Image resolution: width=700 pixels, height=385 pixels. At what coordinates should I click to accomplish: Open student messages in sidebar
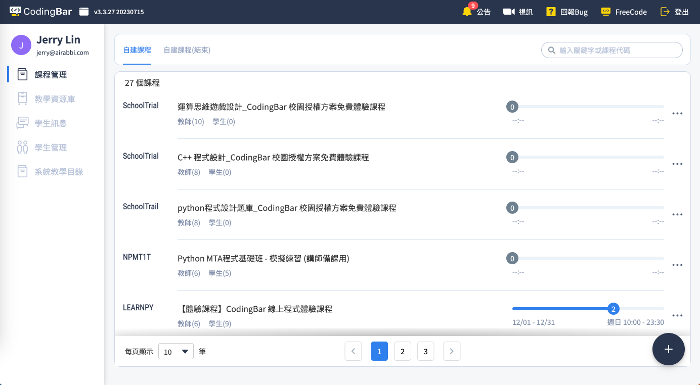(x=42, y=123)
